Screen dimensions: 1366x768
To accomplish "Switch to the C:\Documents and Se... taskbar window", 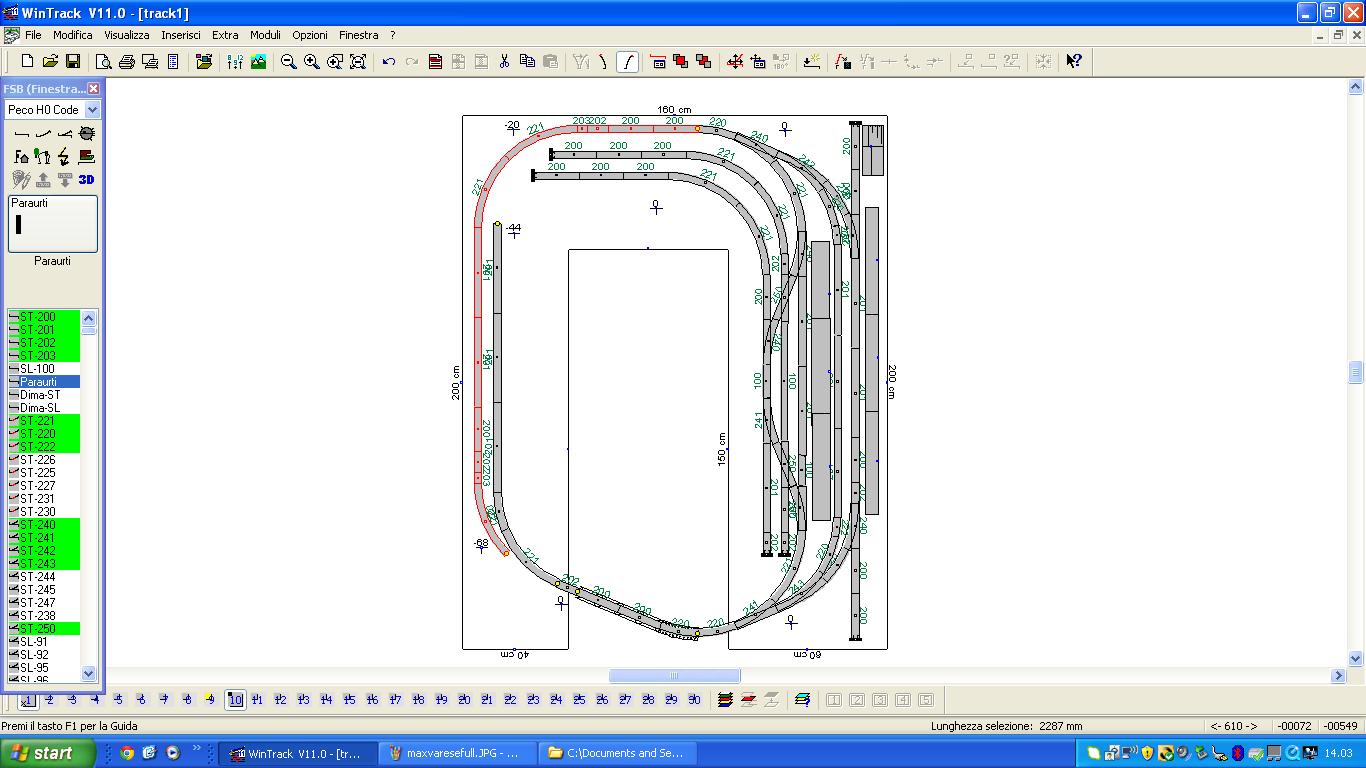I will click(x=617, y=753).
